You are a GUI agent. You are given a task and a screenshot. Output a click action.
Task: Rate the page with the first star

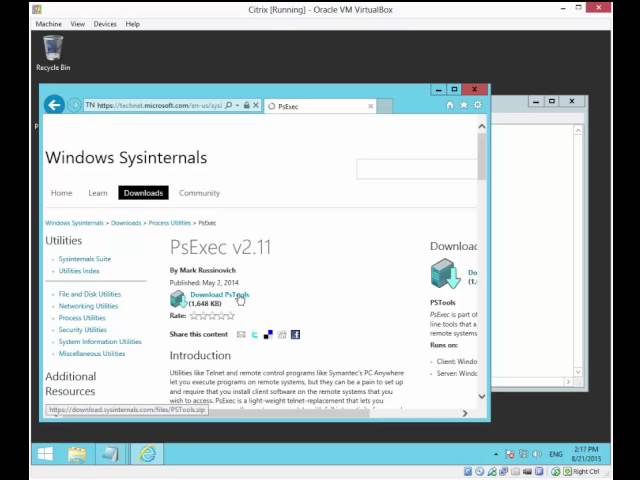195,316
